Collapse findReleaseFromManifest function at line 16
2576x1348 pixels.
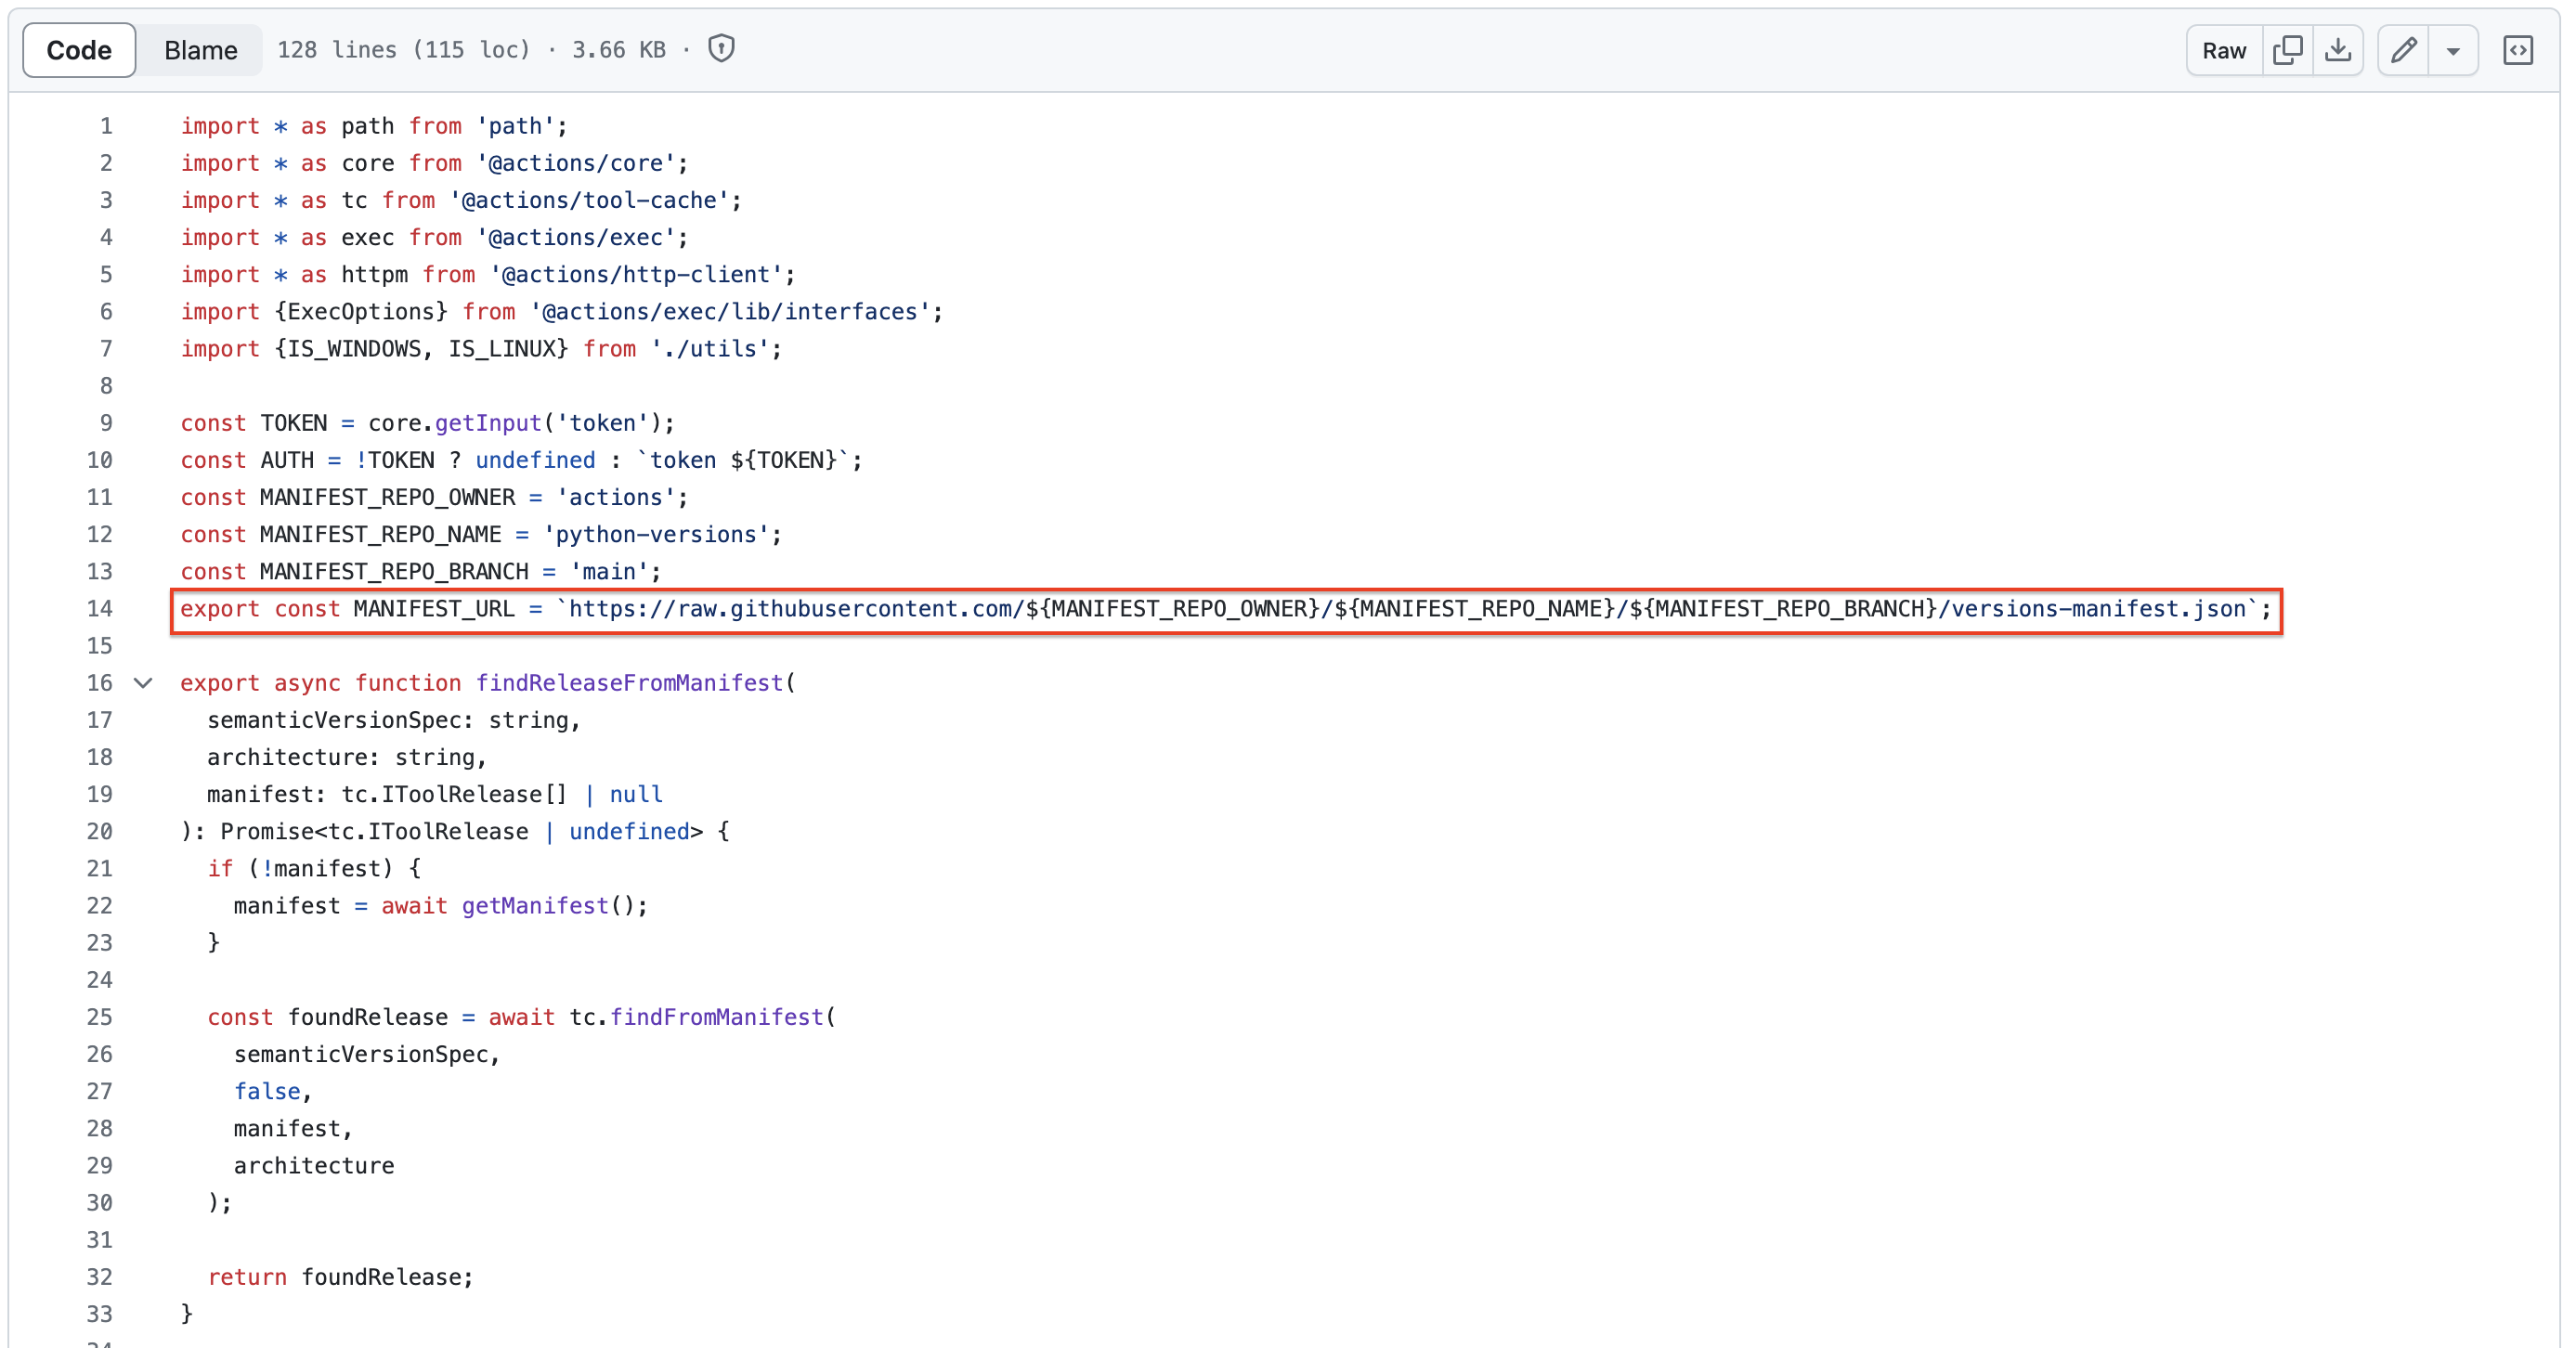pos(143,683)
